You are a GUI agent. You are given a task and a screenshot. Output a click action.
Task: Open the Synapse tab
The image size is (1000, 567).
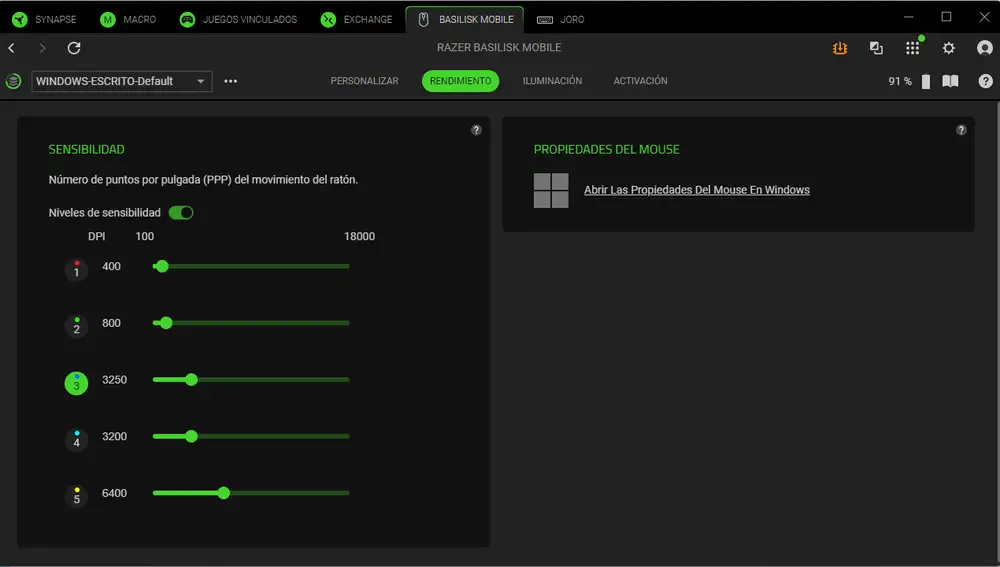point(44,19)
